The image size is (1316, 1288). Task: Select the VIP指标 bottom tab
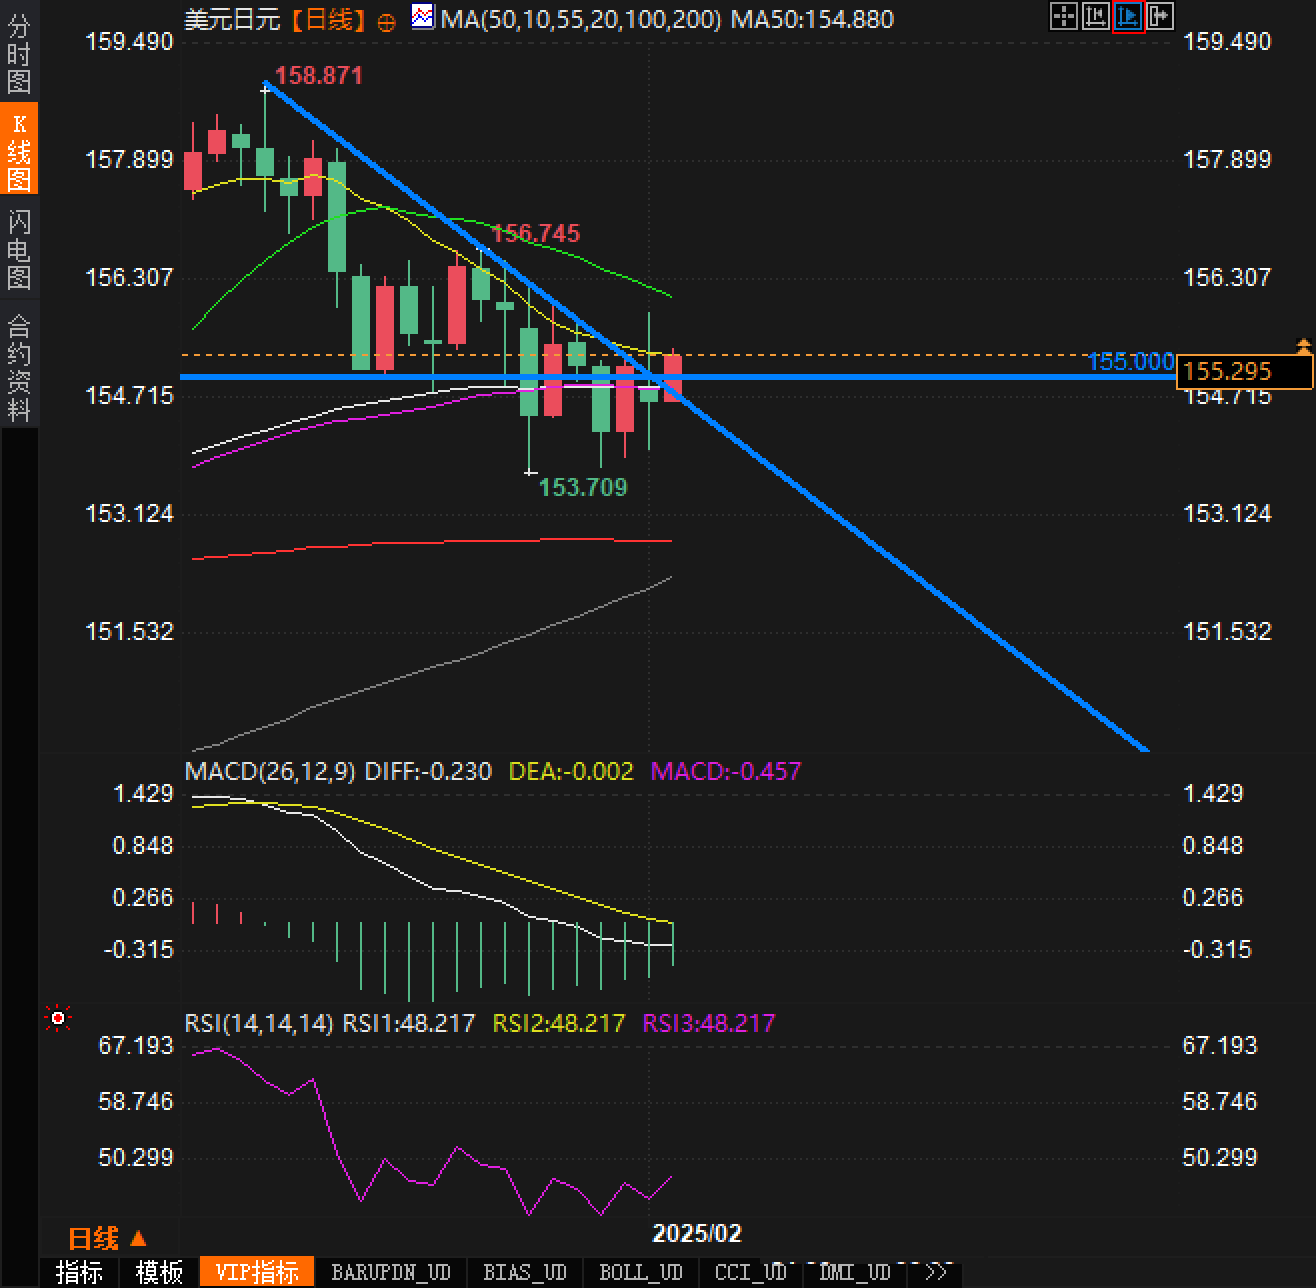(257, 1272)
